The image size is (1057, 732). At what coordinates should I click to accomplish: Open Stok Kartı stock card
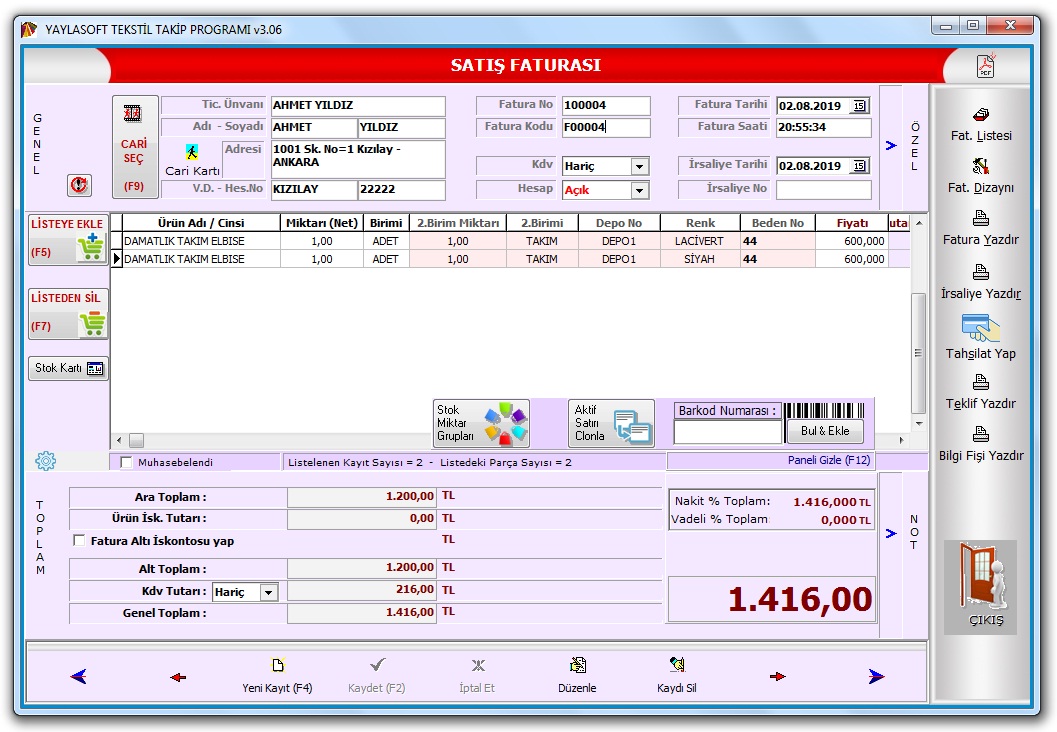coord(68,368)
